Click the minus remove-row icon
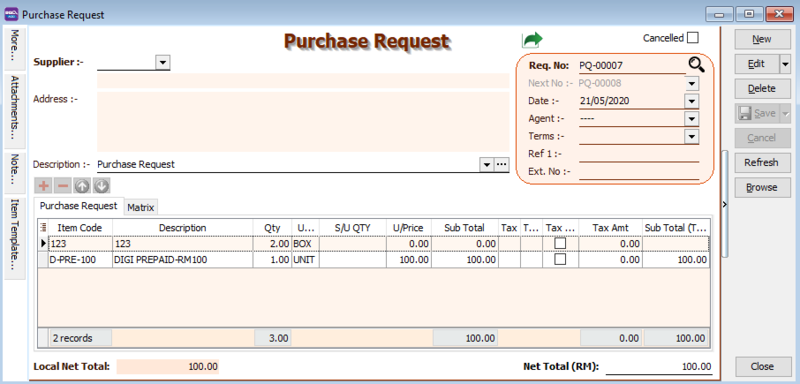This screenshot has height=384, width=800. click(63, 186)
